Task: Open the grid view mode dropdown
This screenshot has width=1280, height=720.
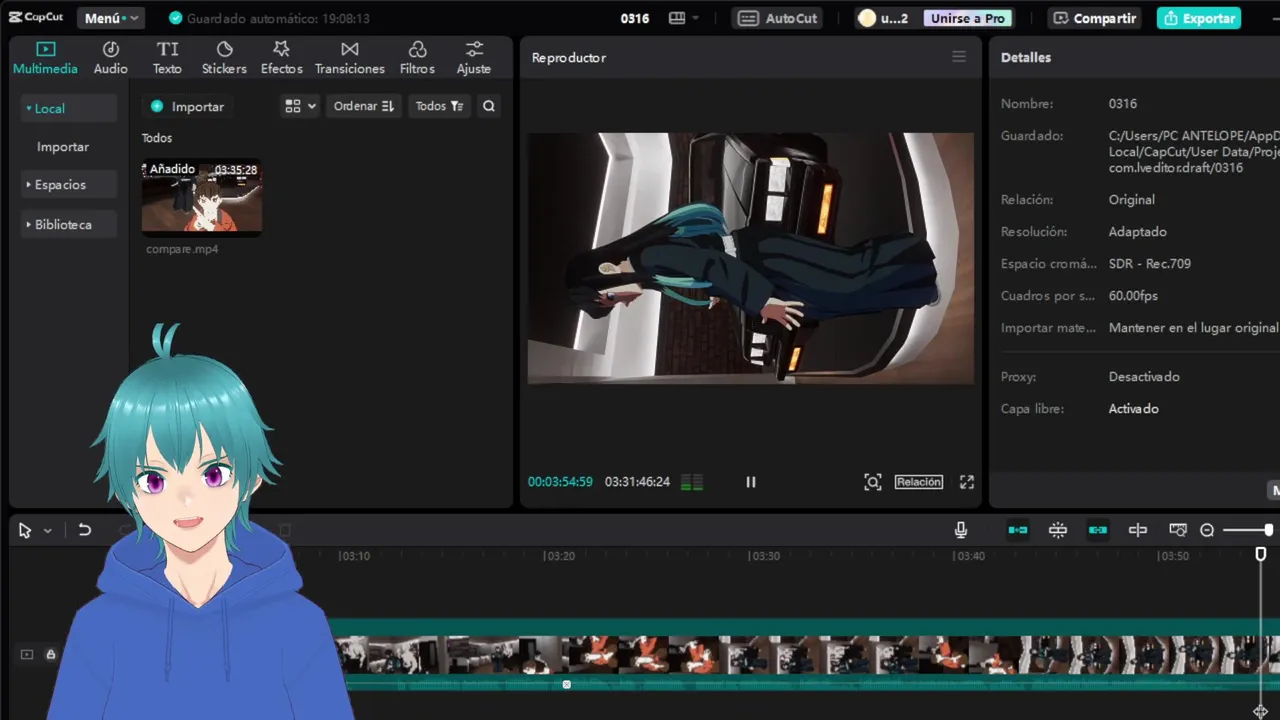Action: [300, 106]
